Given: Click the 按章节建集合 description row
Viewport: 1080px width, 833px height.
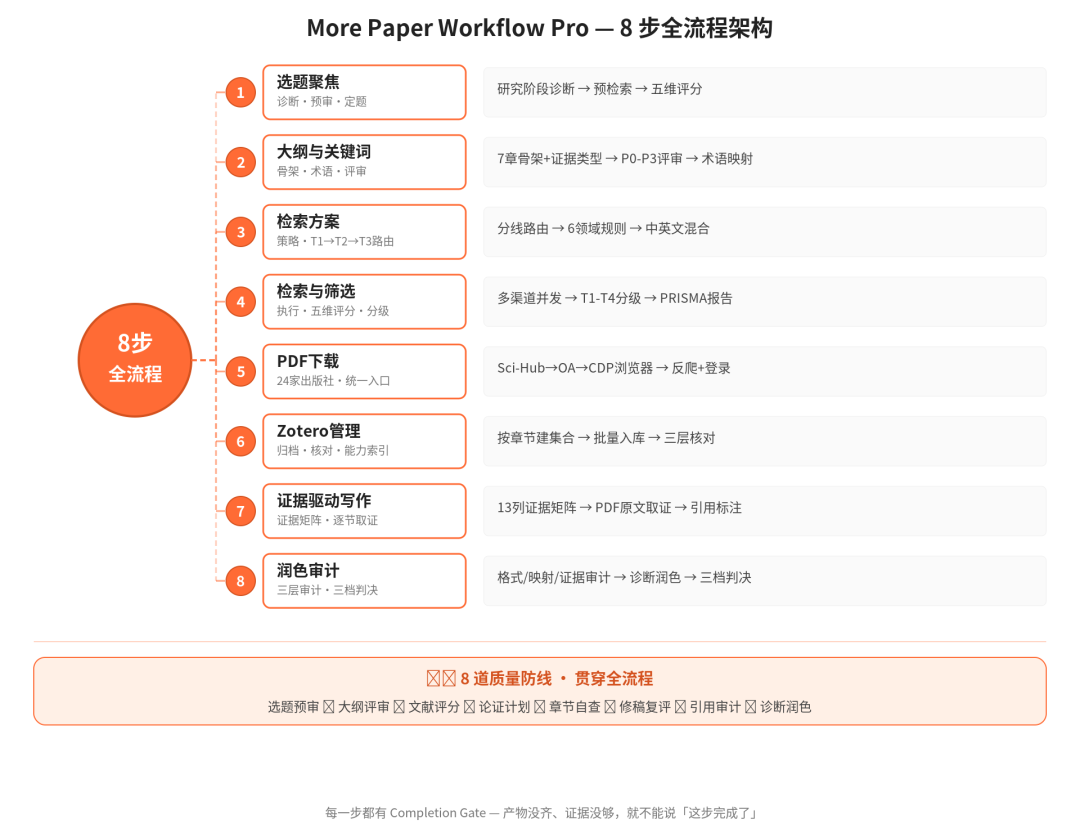Looking at the screenshot, I should (765, 441).
